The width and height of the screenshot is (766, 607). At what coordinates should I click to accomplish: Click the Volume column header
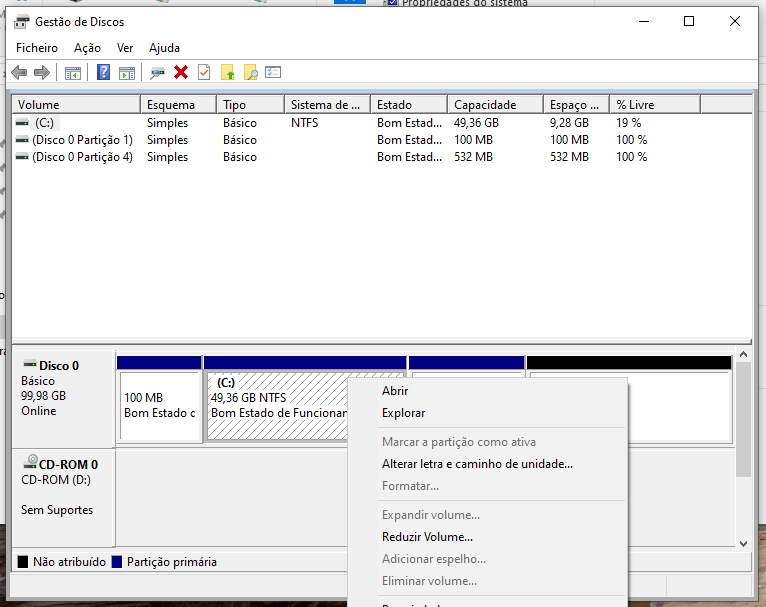[x=39, y=105]
